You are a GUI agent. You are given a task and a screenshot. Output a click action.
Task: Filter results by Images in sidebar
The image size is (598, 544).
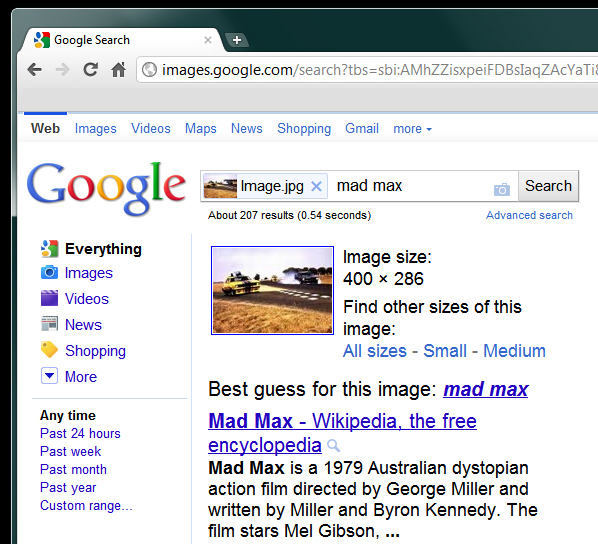88,273
